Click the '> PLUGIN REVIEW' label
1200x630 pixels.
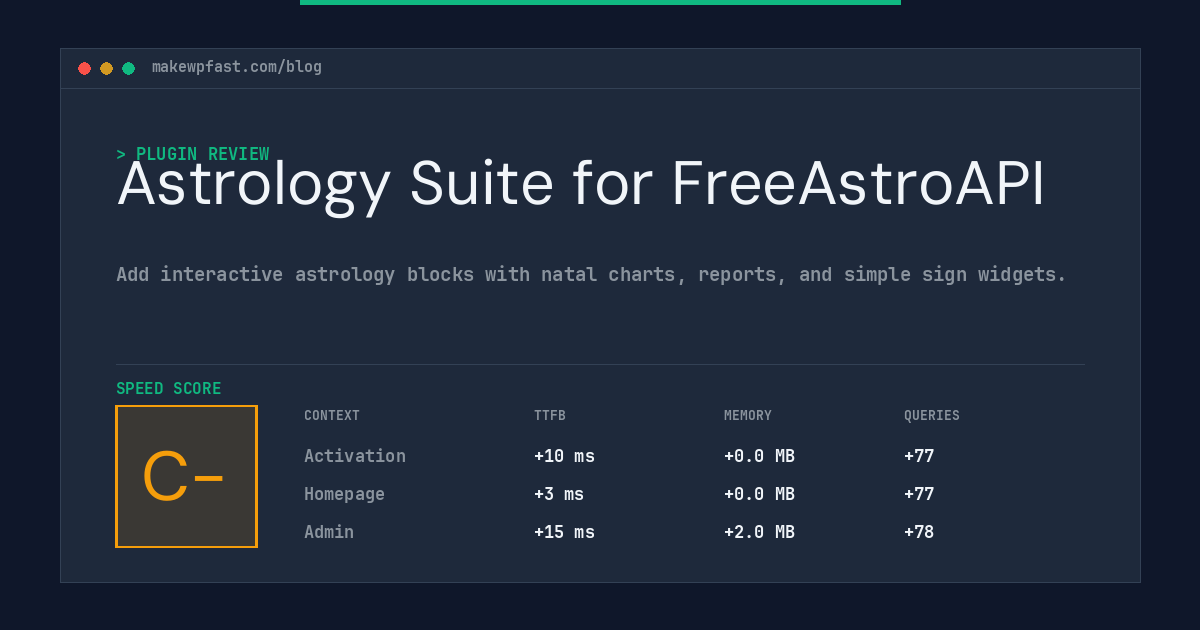point(193,154)
